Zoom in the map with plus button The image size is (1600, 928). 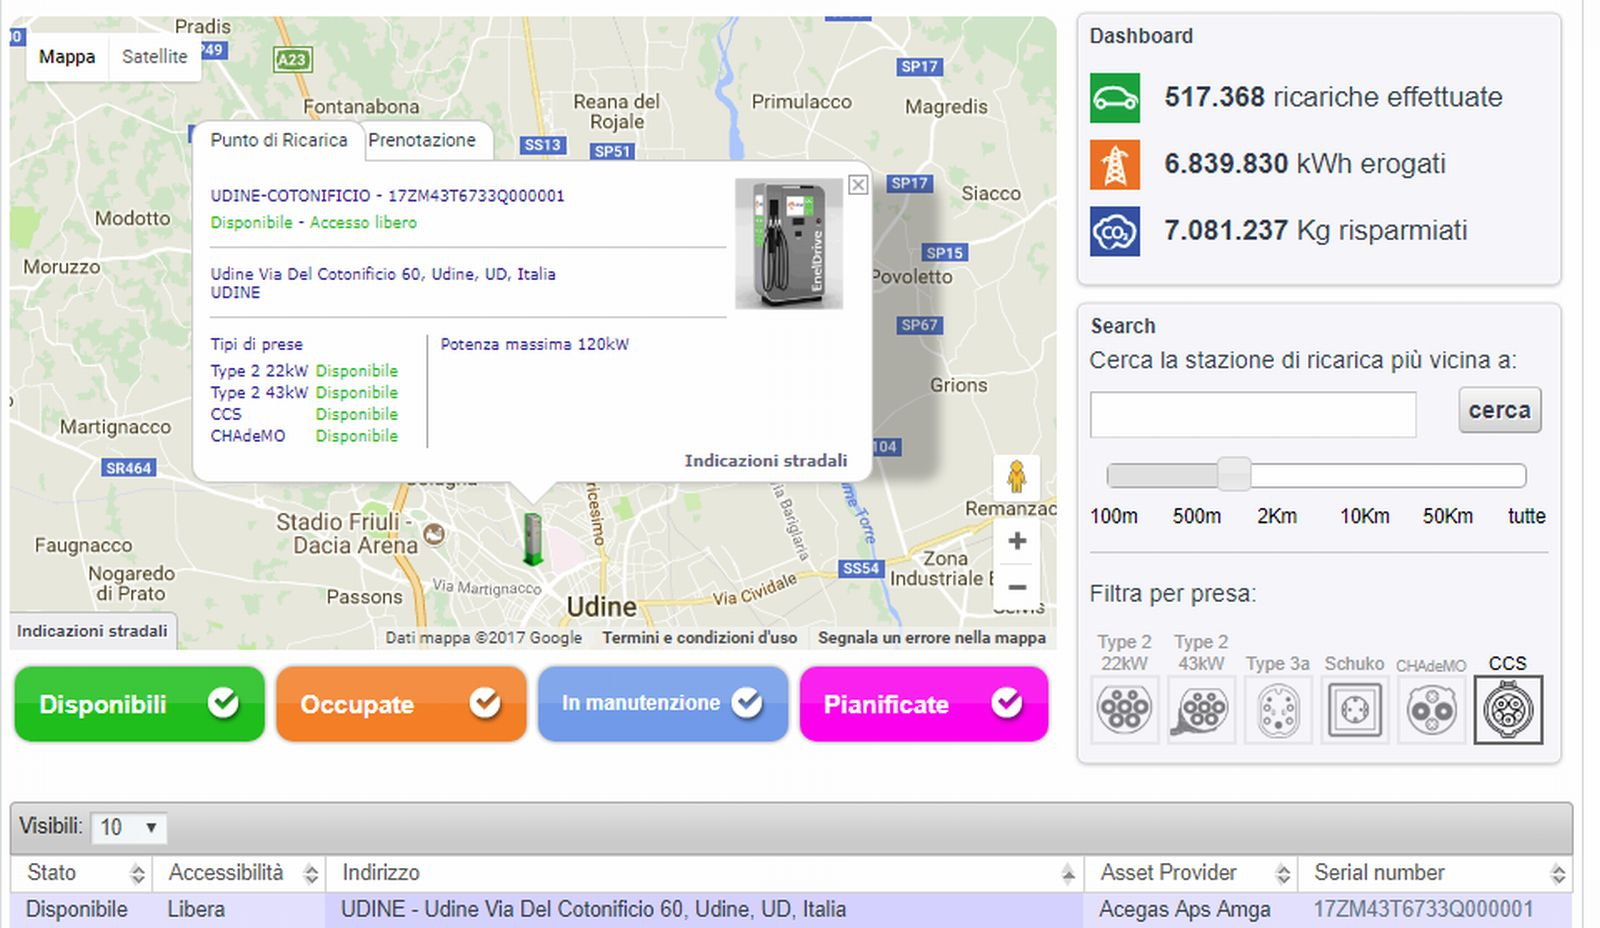point(1017,541)
